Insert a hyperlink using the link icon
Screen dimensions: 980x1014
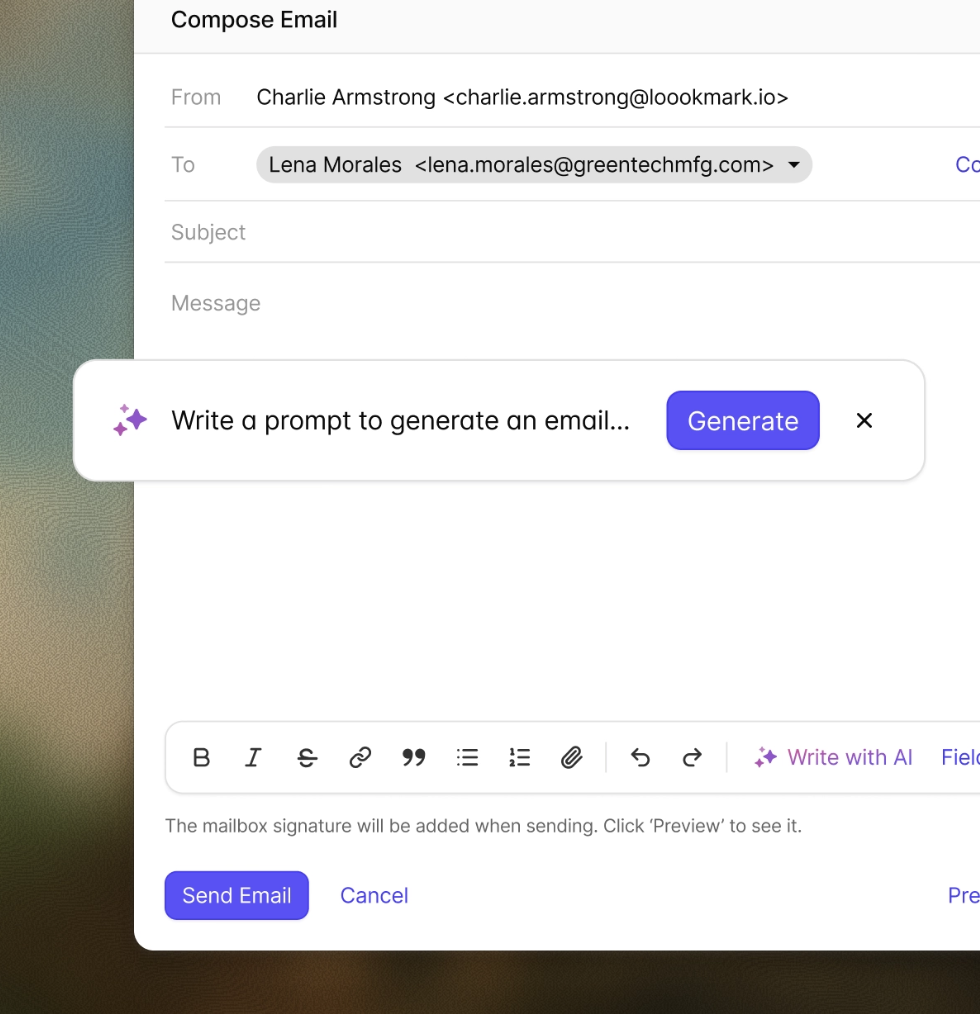(360, 757)
